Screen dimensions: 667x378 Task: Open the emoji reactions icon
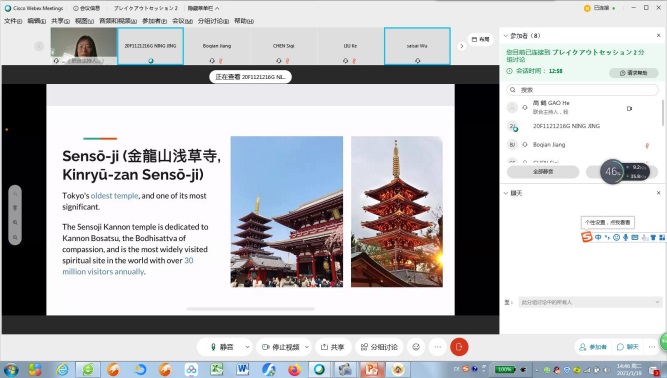tap(416, 347)
